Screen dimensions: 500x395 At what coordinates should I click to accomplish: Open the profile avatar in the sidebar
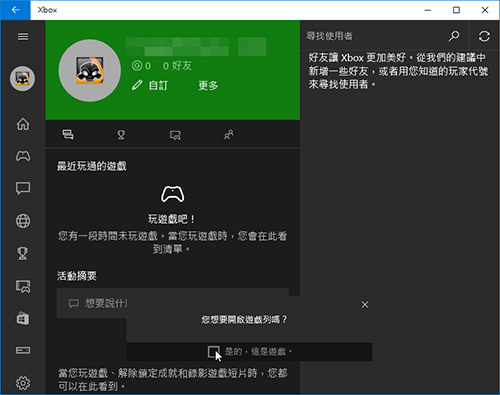tap(22, 79)
